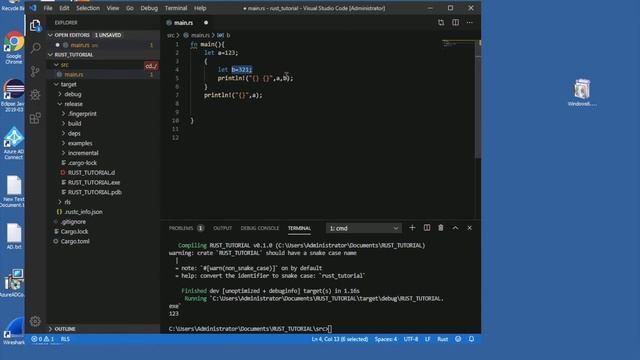Open notifications bell in status bar
Image resolution: width=640 pixels, height=360 pixels.
471,339
